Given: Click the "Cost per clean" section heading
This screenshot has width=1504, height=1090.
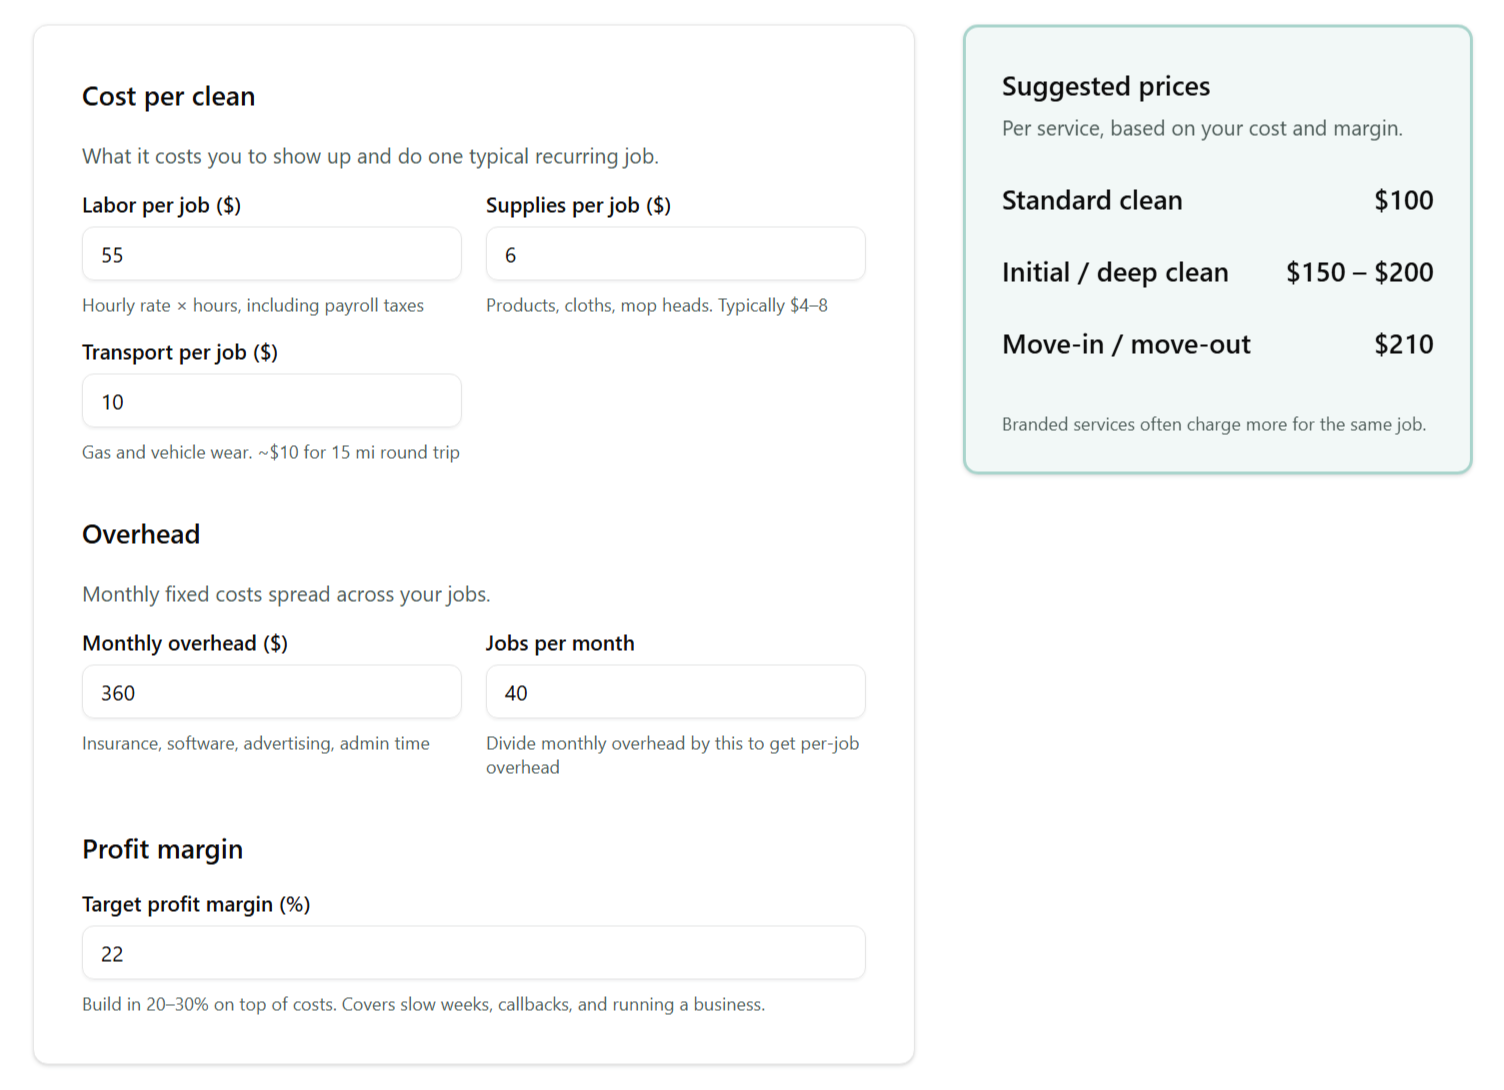Looking at the screenshot, I should 168,96.
